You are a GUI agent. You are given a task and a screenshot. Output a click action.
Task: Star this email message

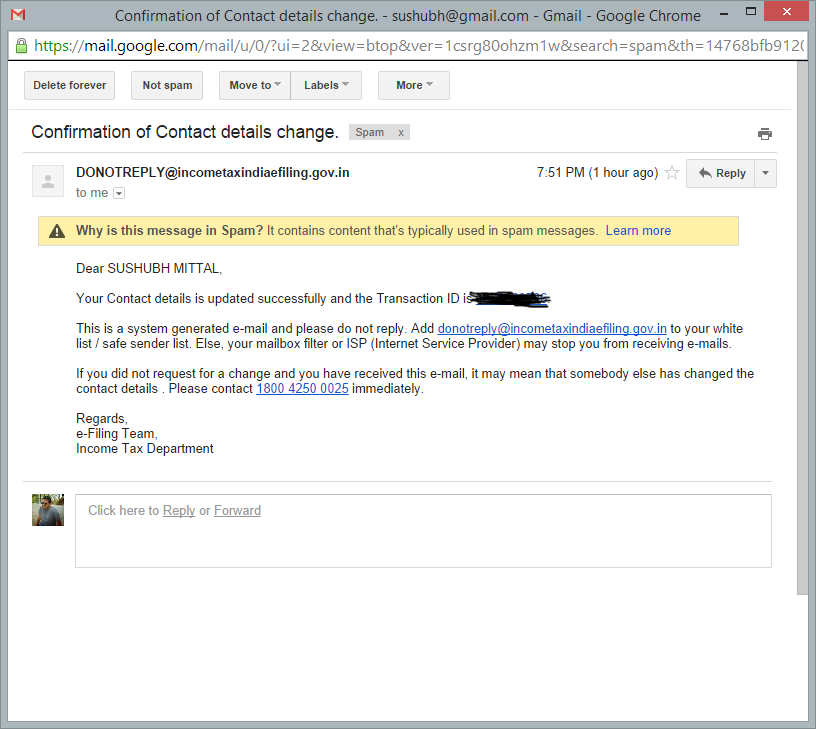coord(672,173)
